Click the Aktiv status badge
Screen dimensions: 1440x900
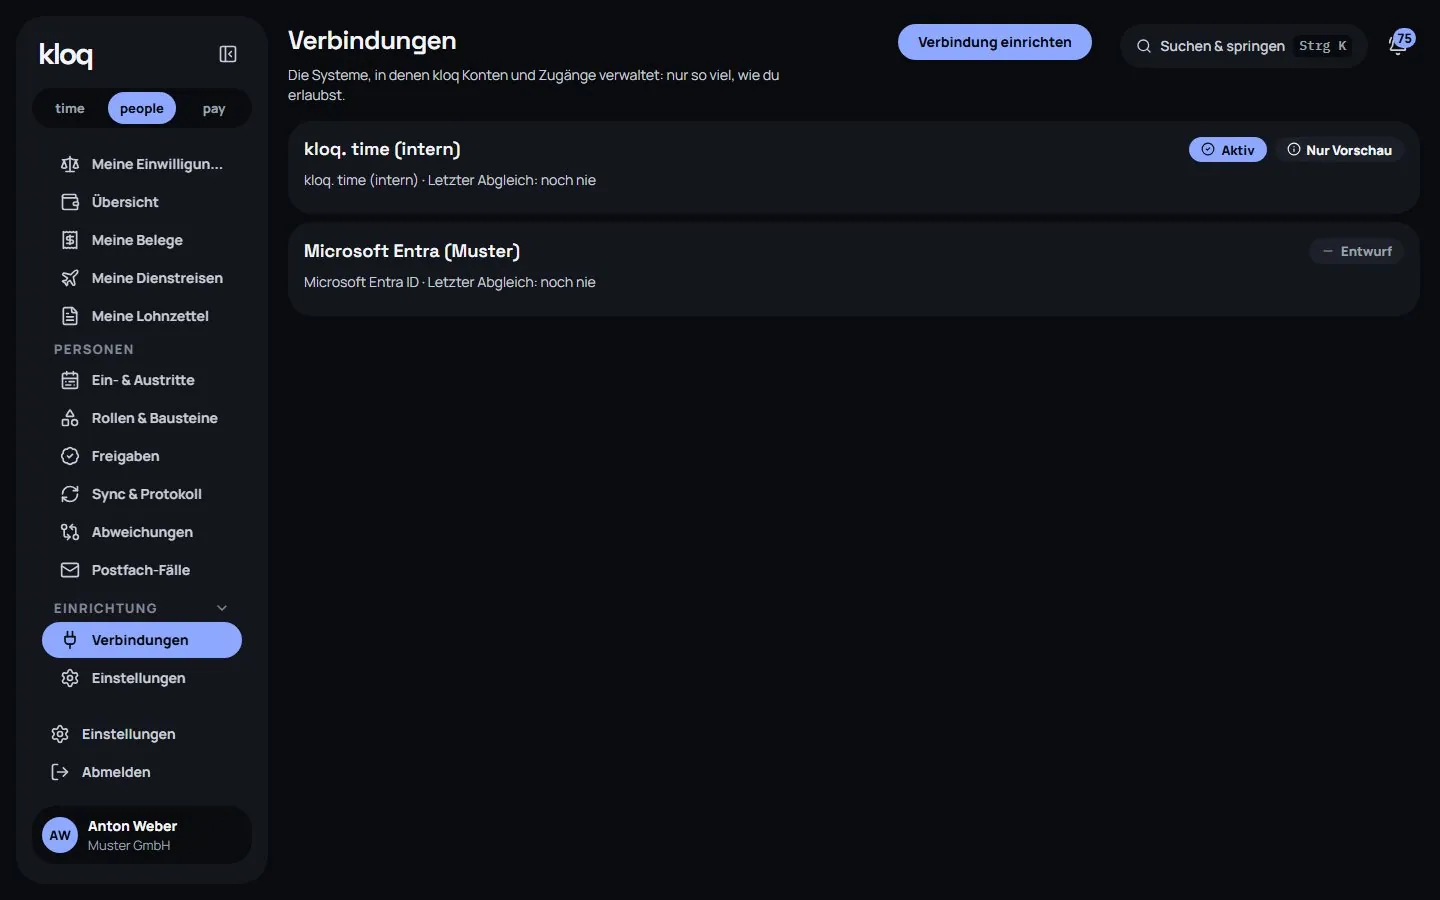coord(1228,150)
